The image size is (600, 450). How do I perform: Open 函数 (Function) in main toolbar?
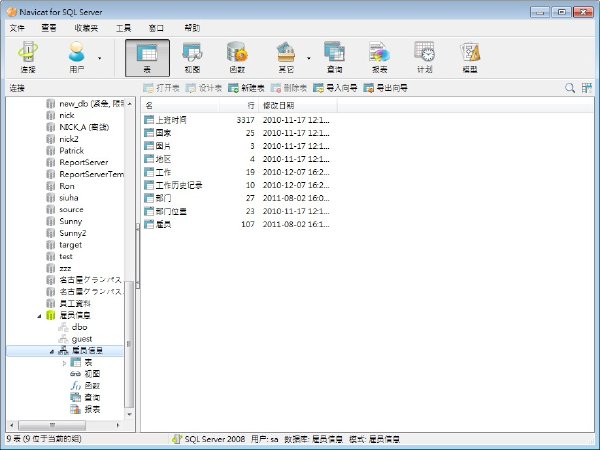tap(237, 57)
